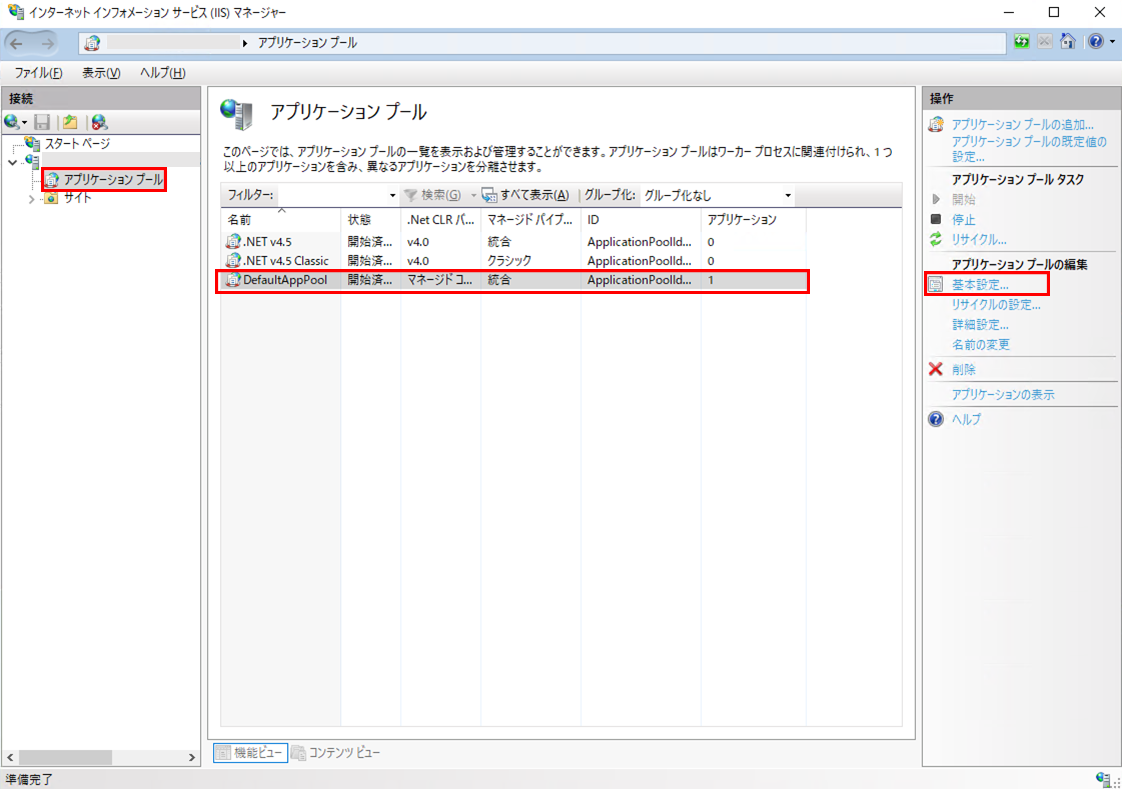Open 基本設定... link
The width and height of the screenshot is (1122, 789).
click(x=980, y=285)
